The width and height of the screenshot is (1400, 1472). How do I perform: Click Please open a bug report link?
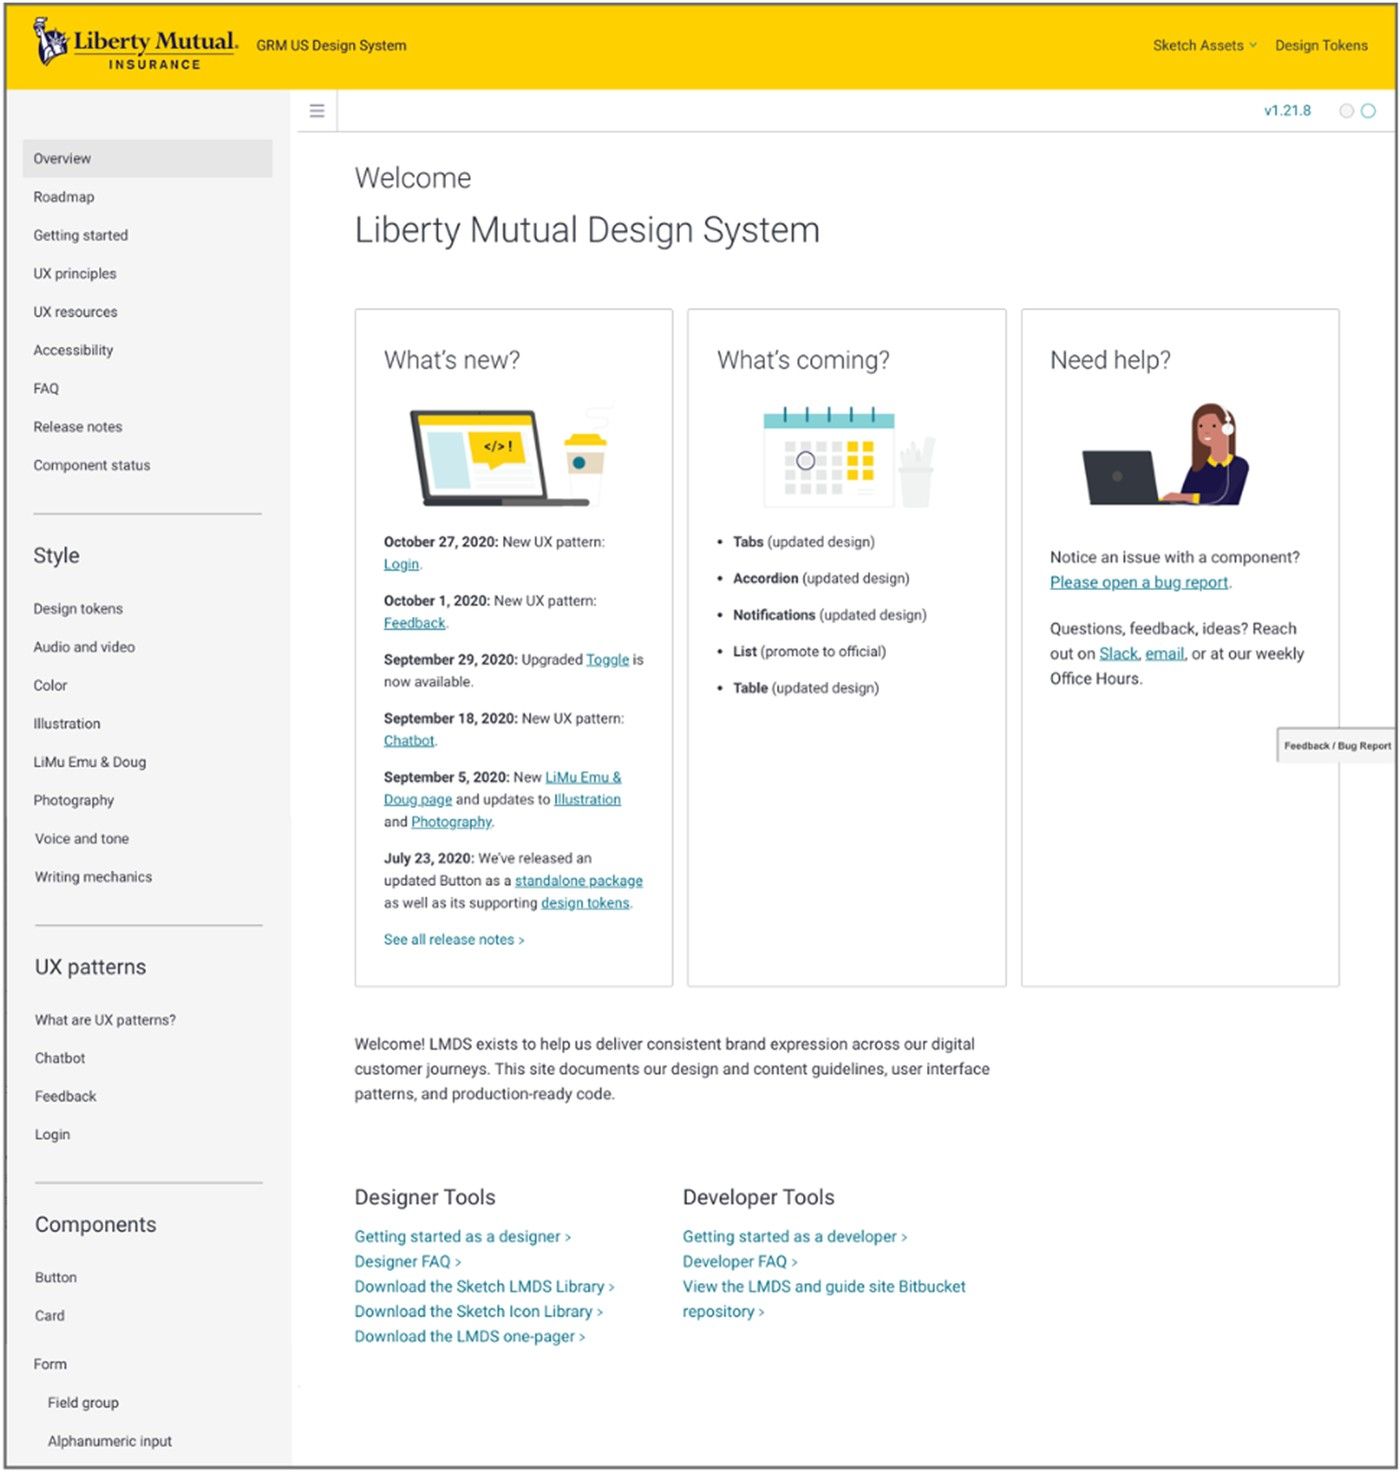click(x=1139, y=582)
